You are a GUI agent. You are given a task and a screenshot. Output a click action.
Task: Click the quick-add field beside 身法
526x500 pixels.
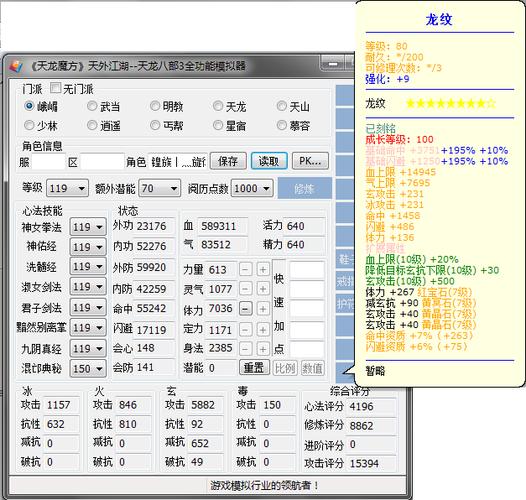point(307,349)
